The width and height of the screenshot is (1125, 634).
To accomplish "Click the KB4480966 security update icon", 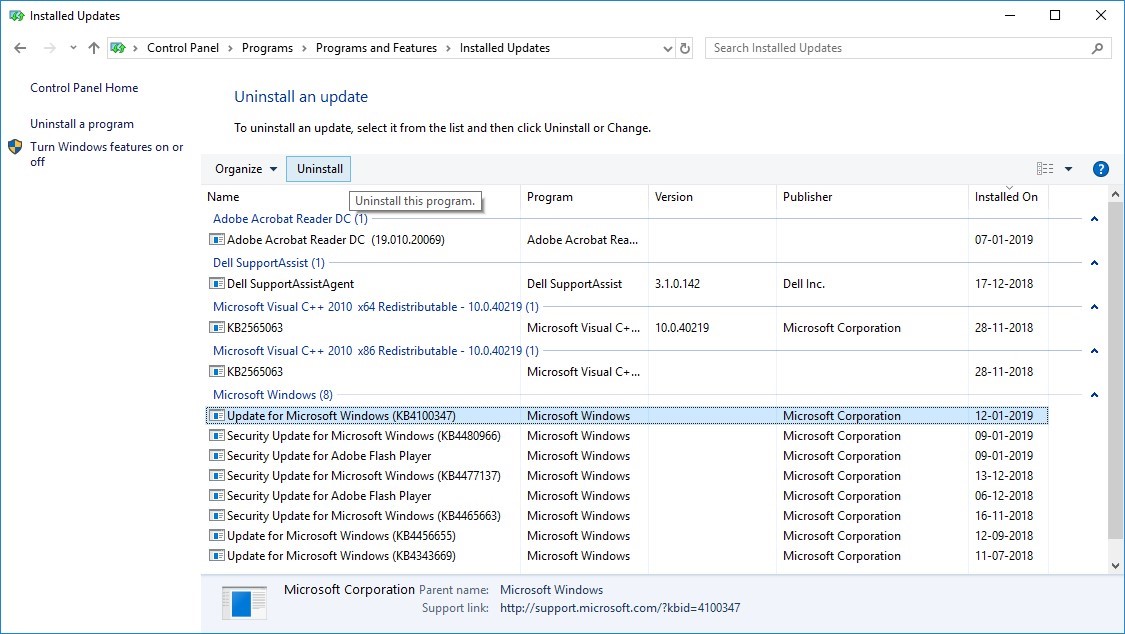I will pyautogui.click(x=216, y=435).
